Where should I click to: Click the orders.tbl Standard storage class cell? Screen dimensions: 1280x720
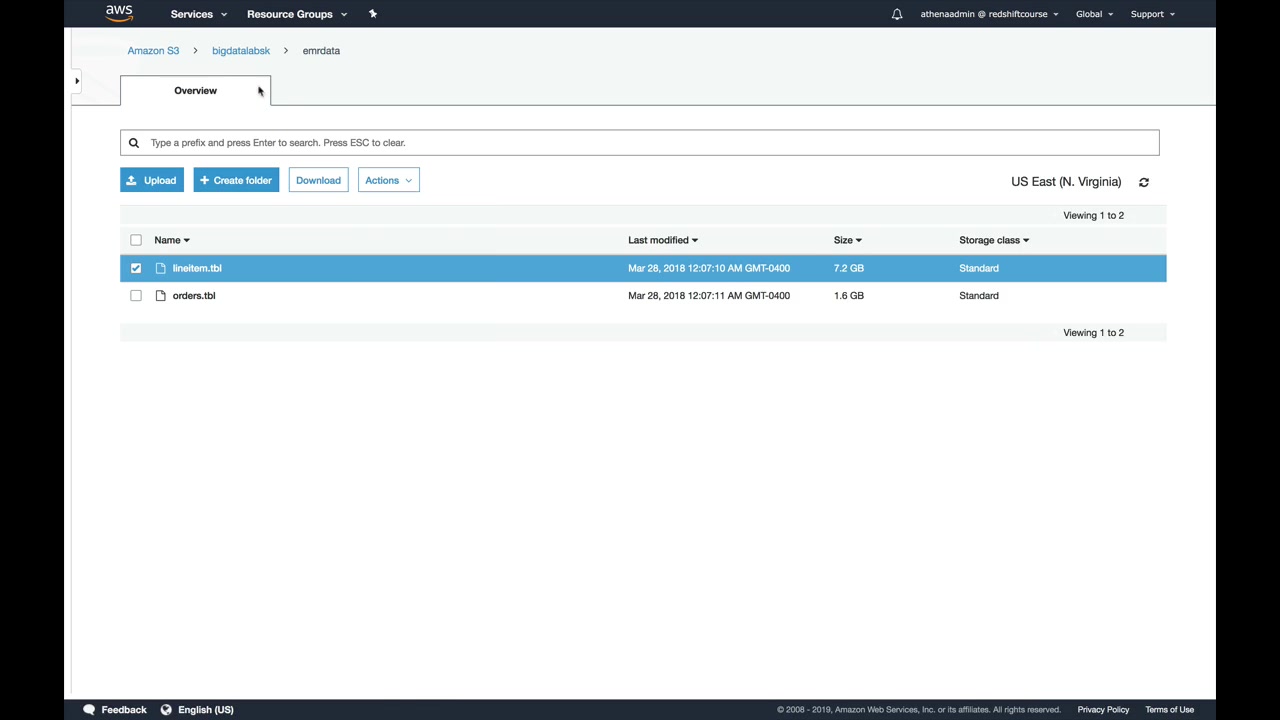click(x=979, y=296)
